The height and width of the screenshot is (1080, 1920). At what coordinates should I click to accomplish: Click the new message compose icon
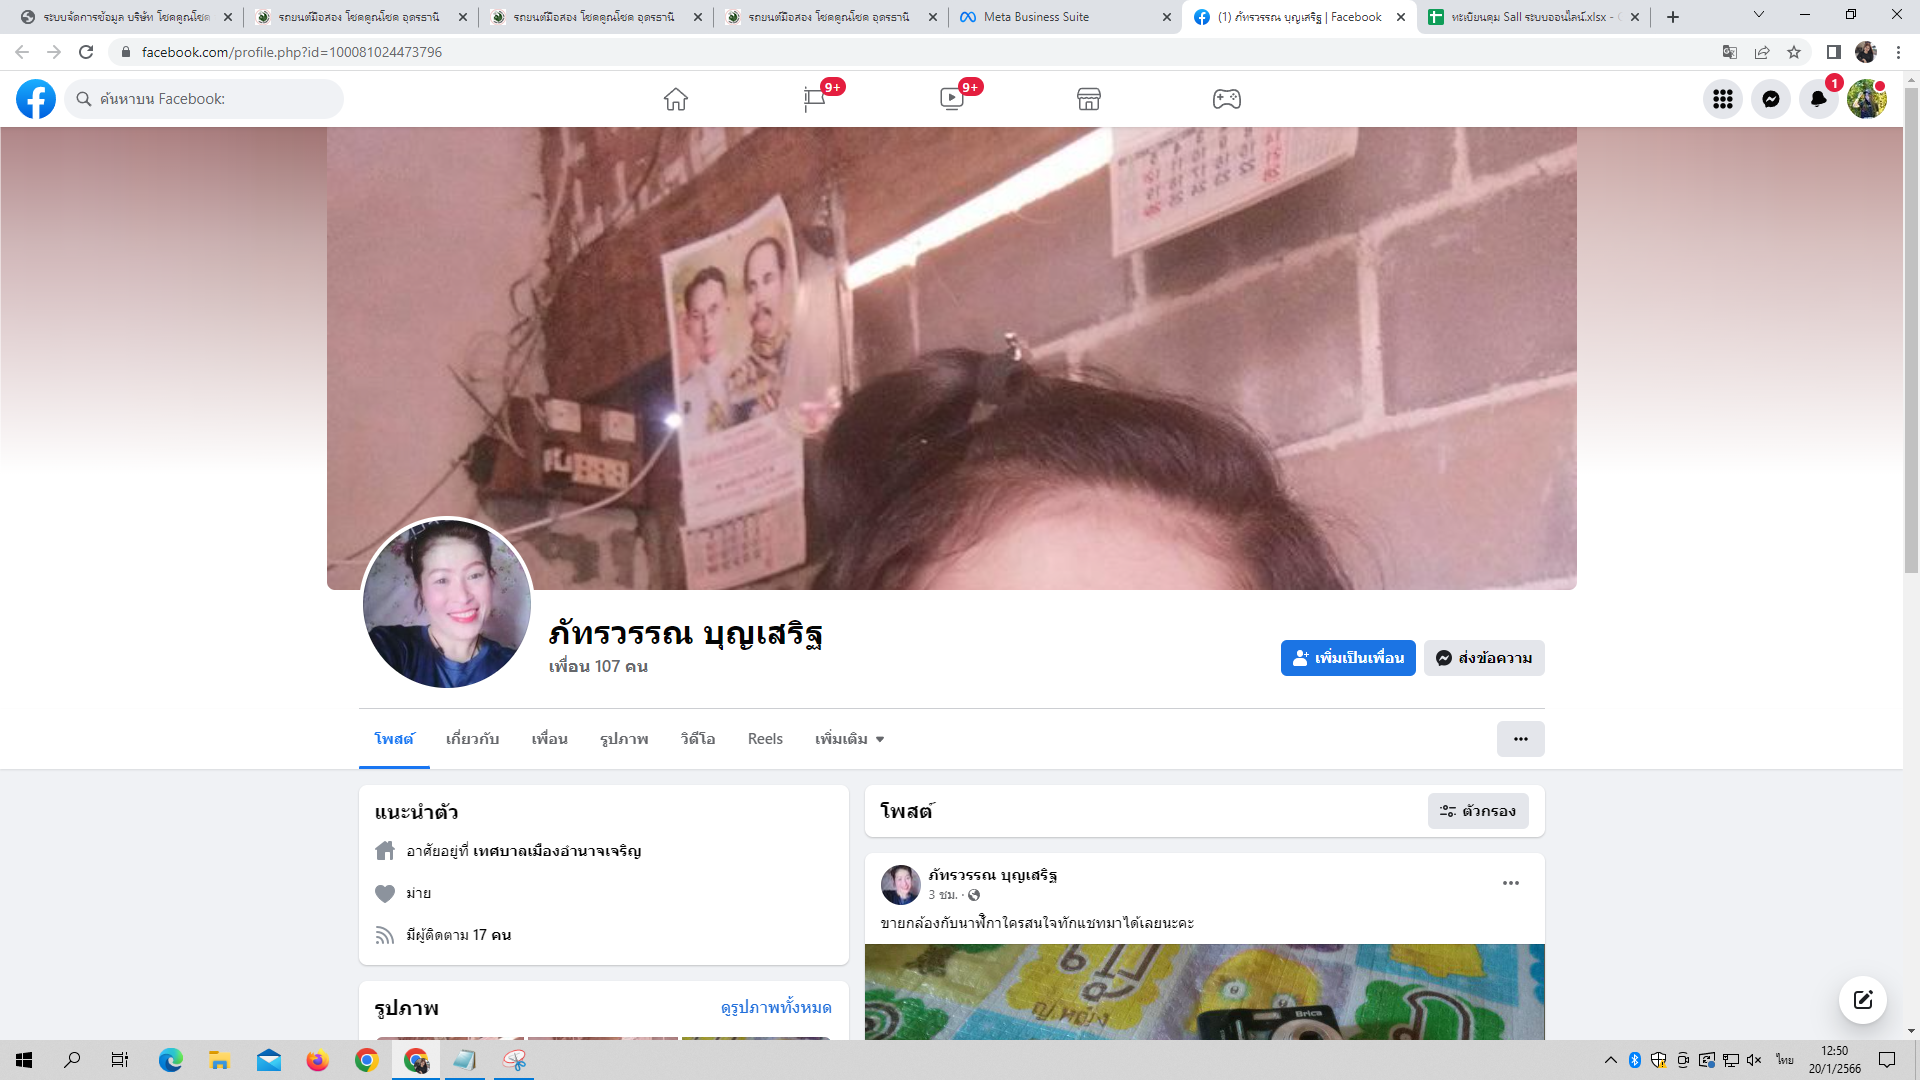(1863, 1000)
